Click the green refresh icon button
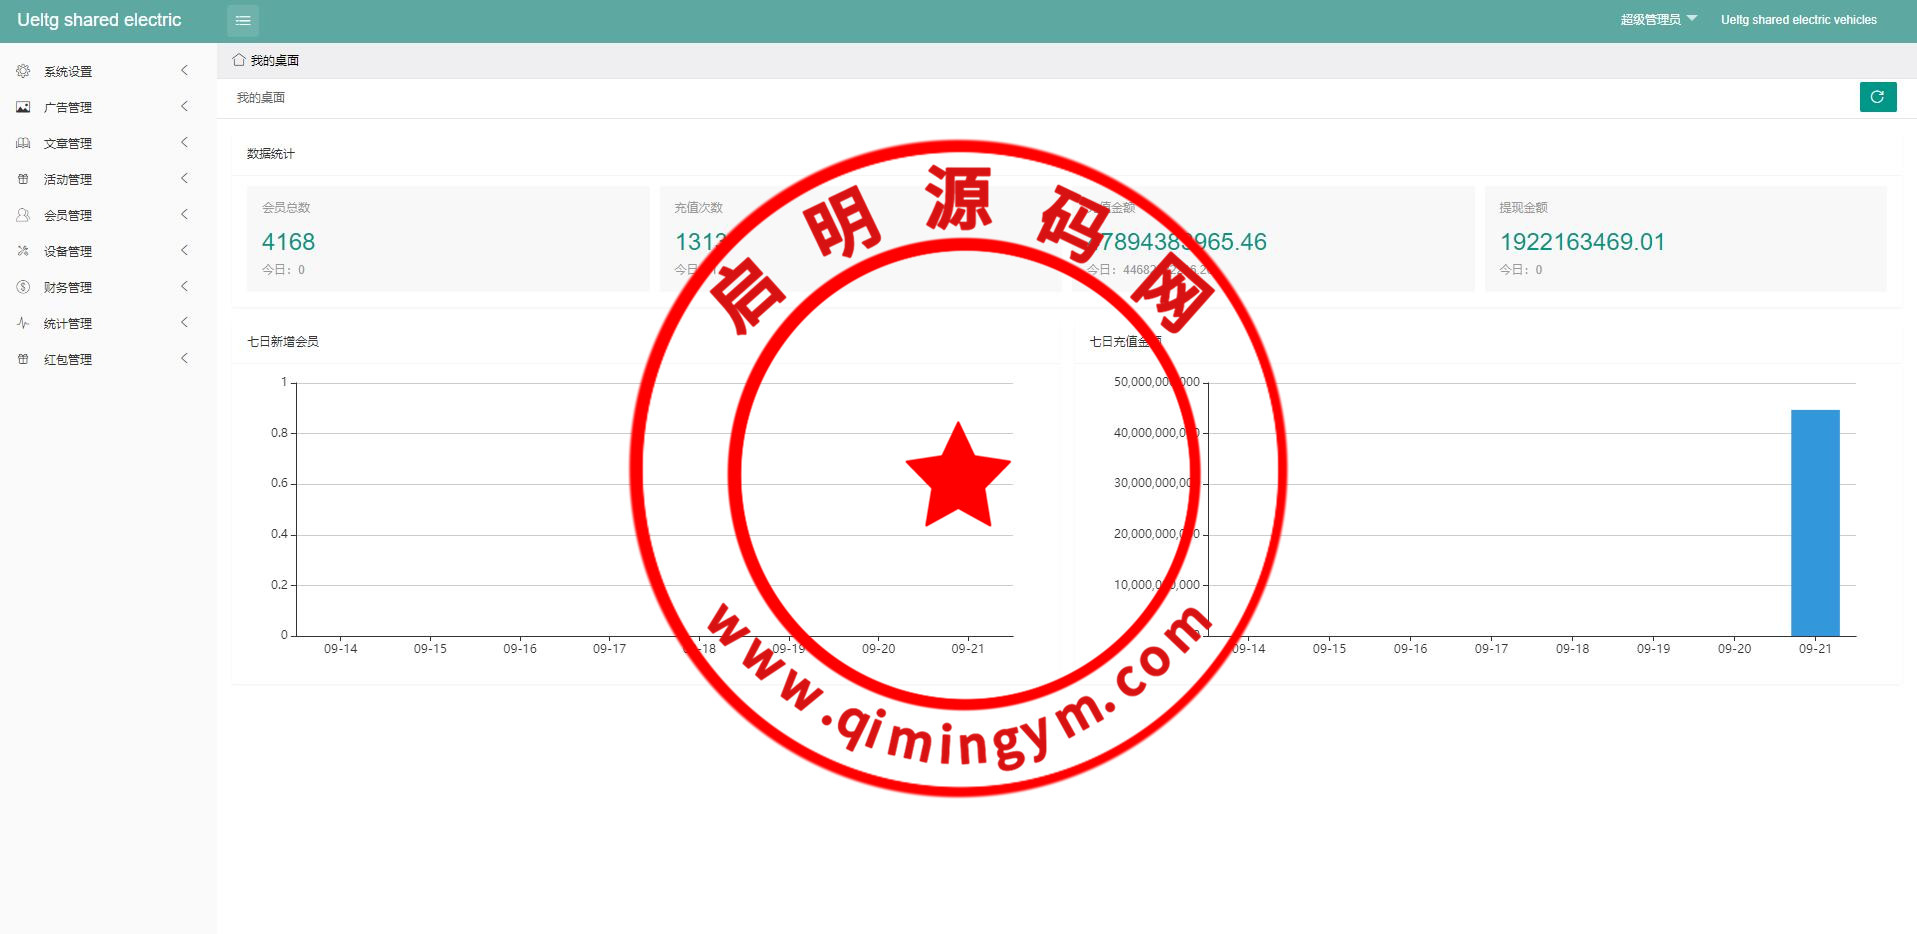 click(x=1877, y=97)
